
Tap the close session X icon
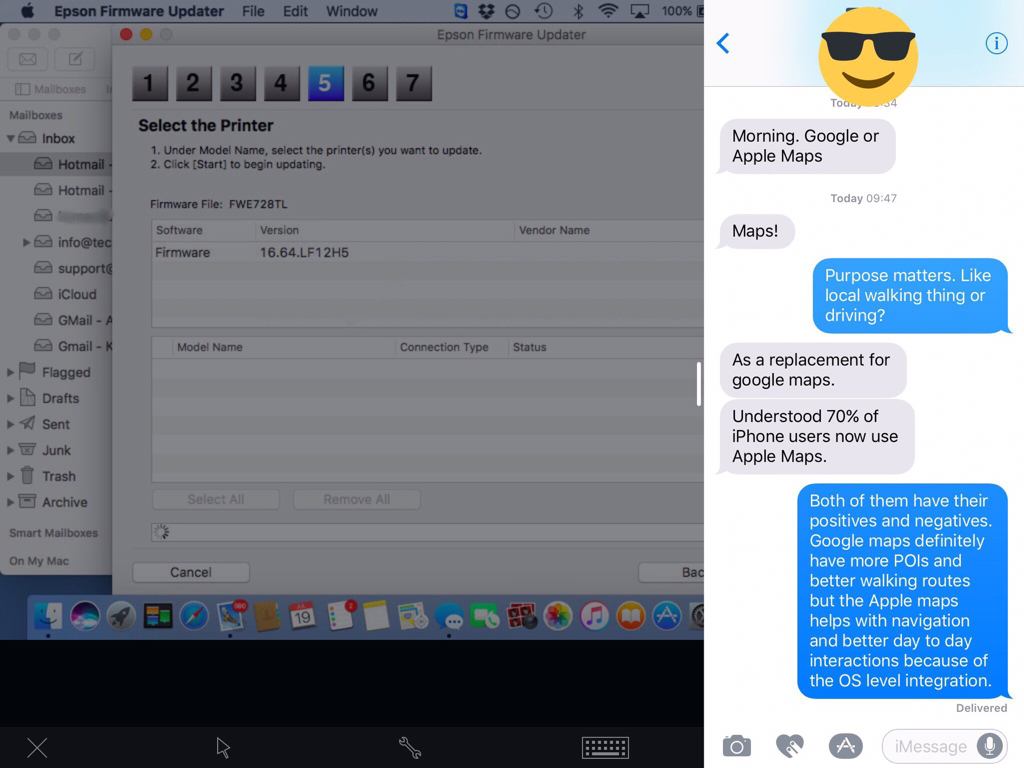37,748
